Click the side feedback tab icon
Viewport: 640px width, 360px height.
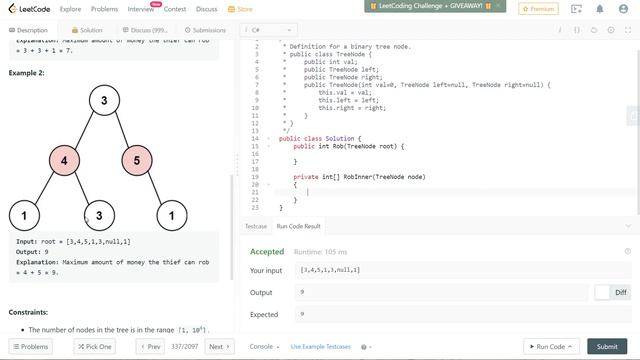pos(633,116)
